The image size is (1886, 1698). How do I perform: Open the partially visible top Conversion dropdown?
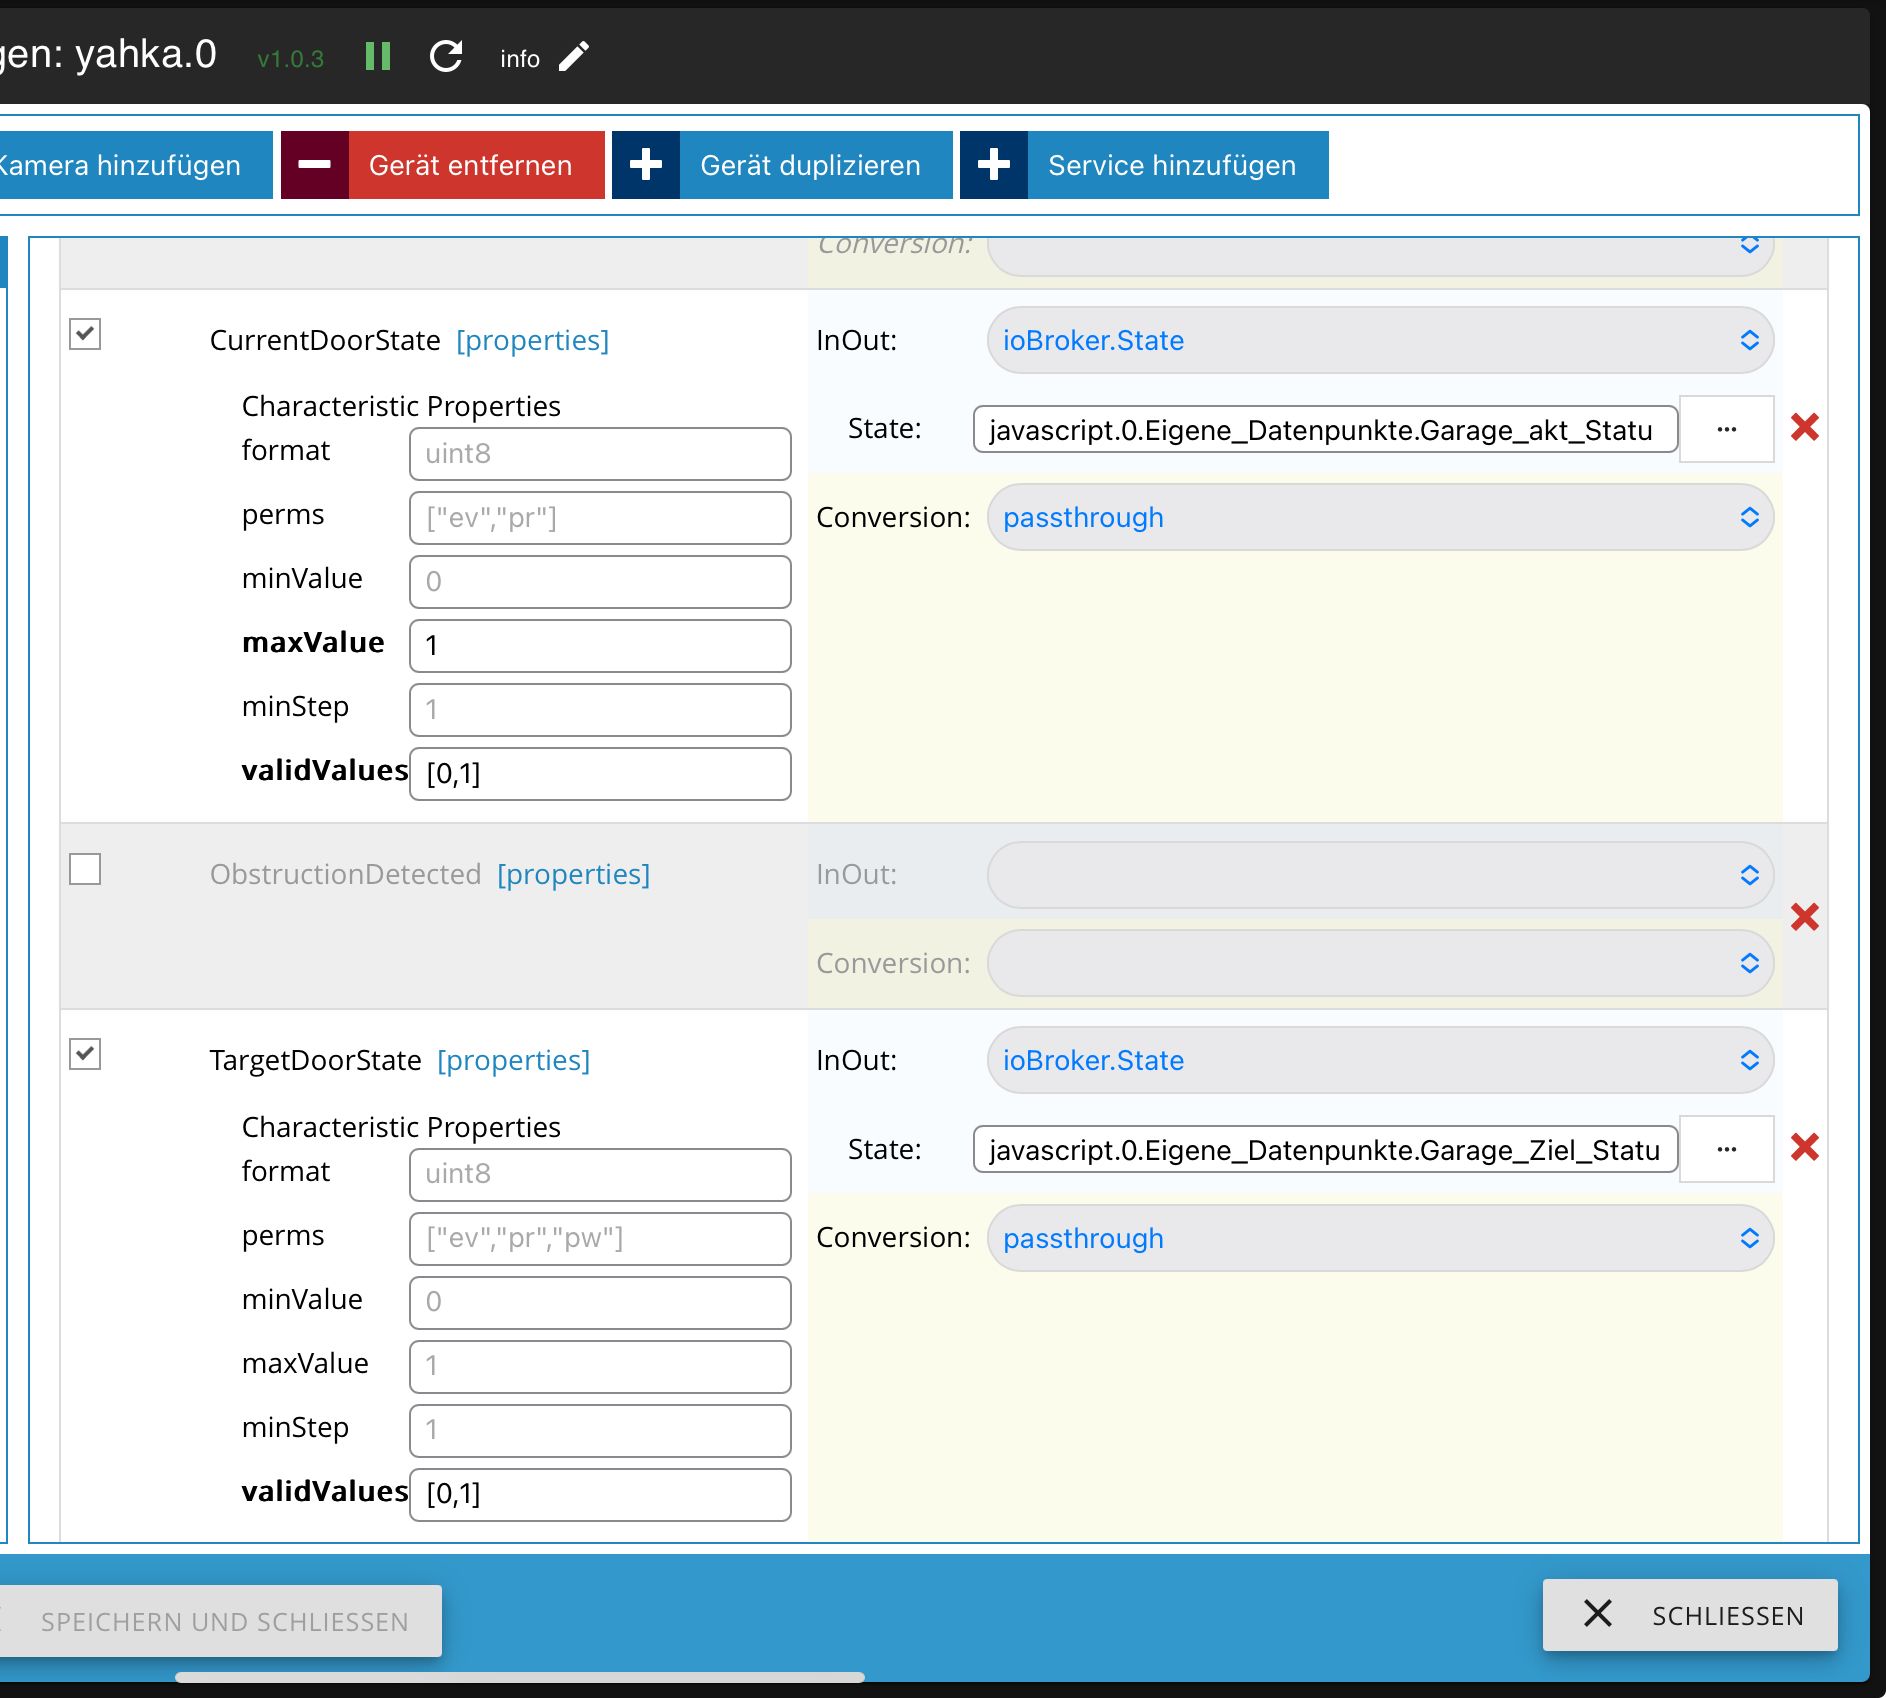(x=1380, y=255)
